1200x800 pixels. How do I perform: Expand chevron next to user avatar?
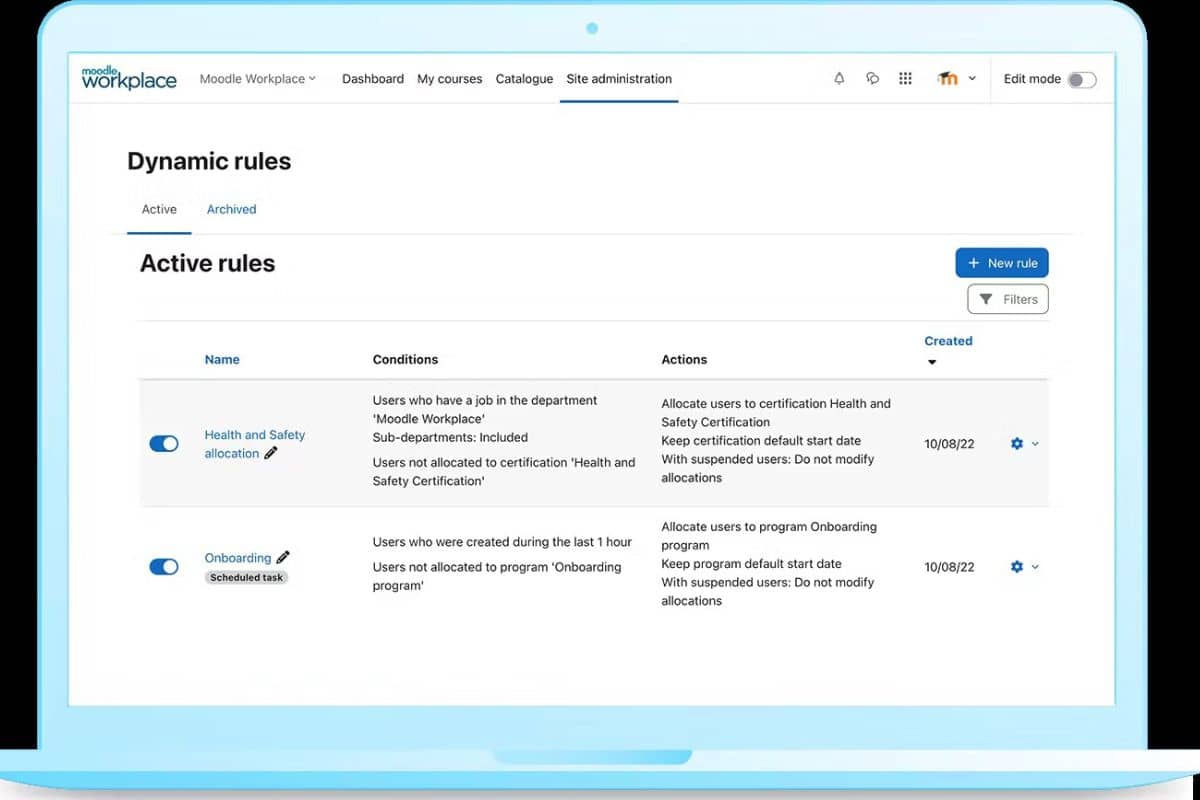[972, 78]
